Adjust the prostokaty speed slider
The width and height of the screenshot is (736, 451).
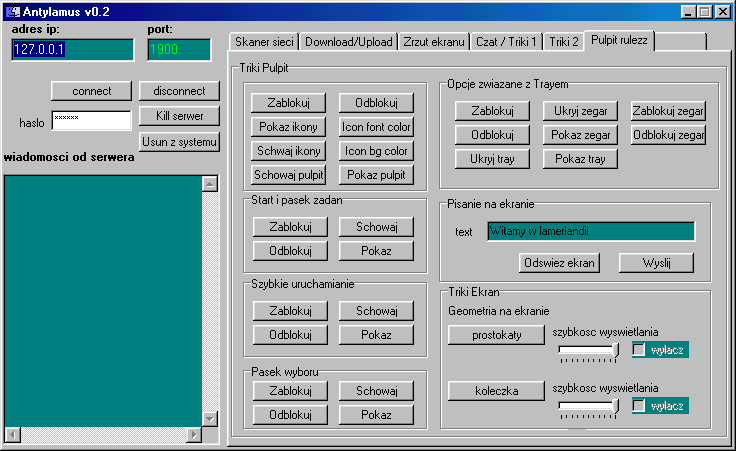tap(588, 350)
